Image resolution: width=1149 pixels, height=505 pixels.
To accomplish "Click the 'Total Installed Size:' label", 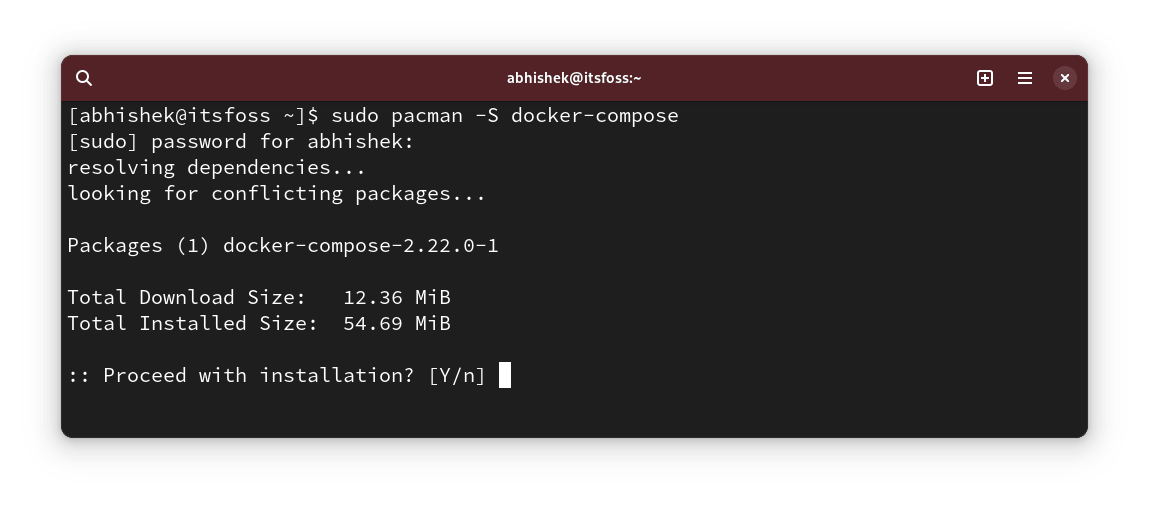I will (192, 323).
